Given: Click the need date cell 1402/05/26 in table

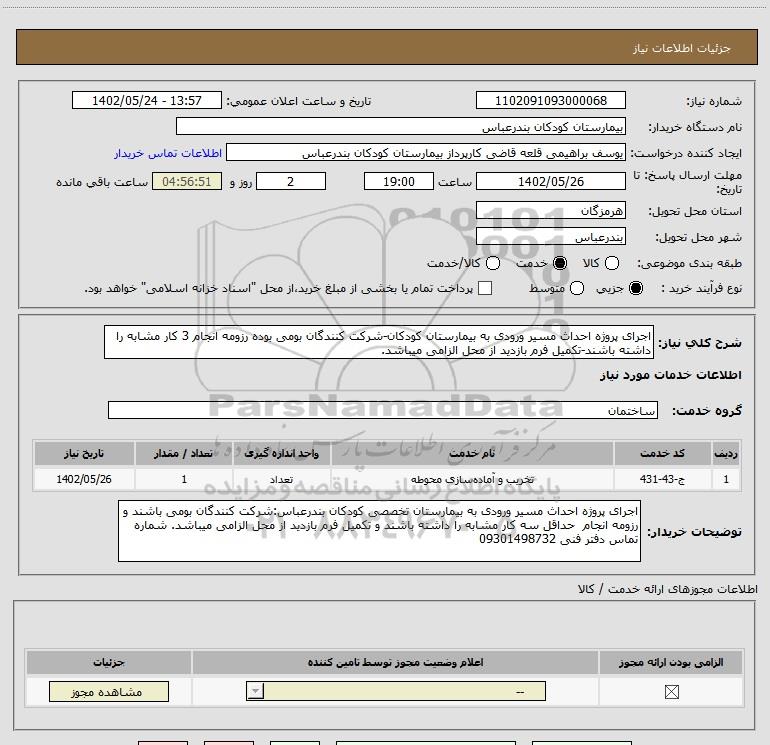Looking at the screenshot, I should (x=84, y=479).
